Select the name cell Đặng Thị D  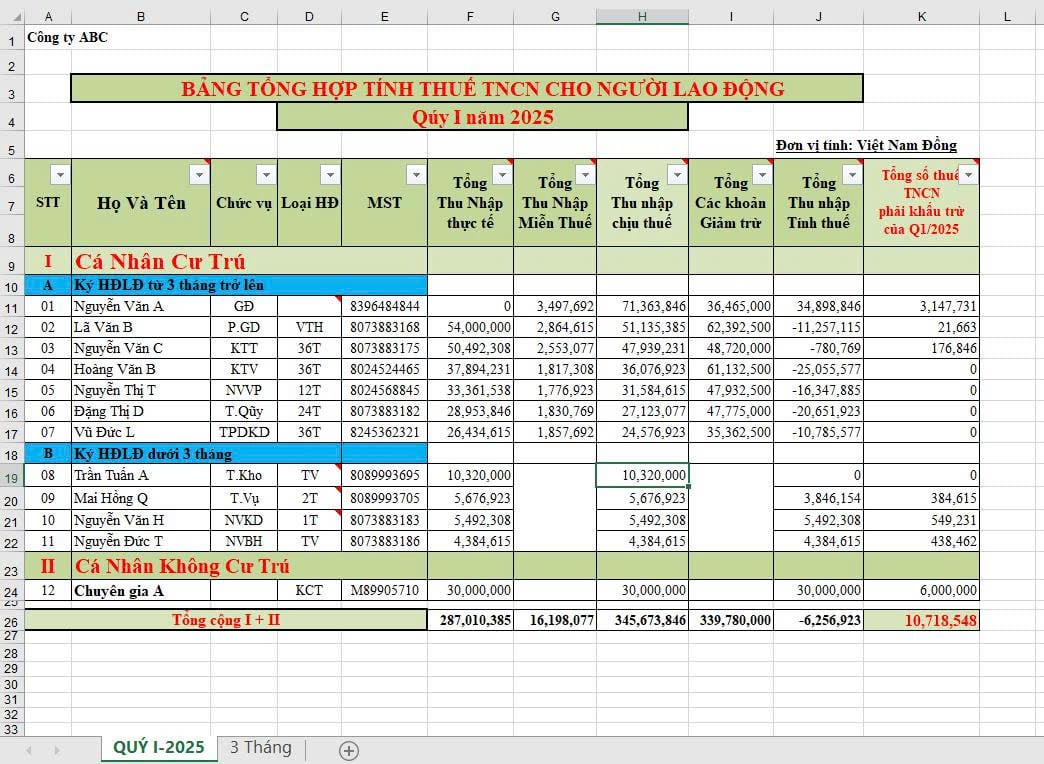tap(140, 411)
